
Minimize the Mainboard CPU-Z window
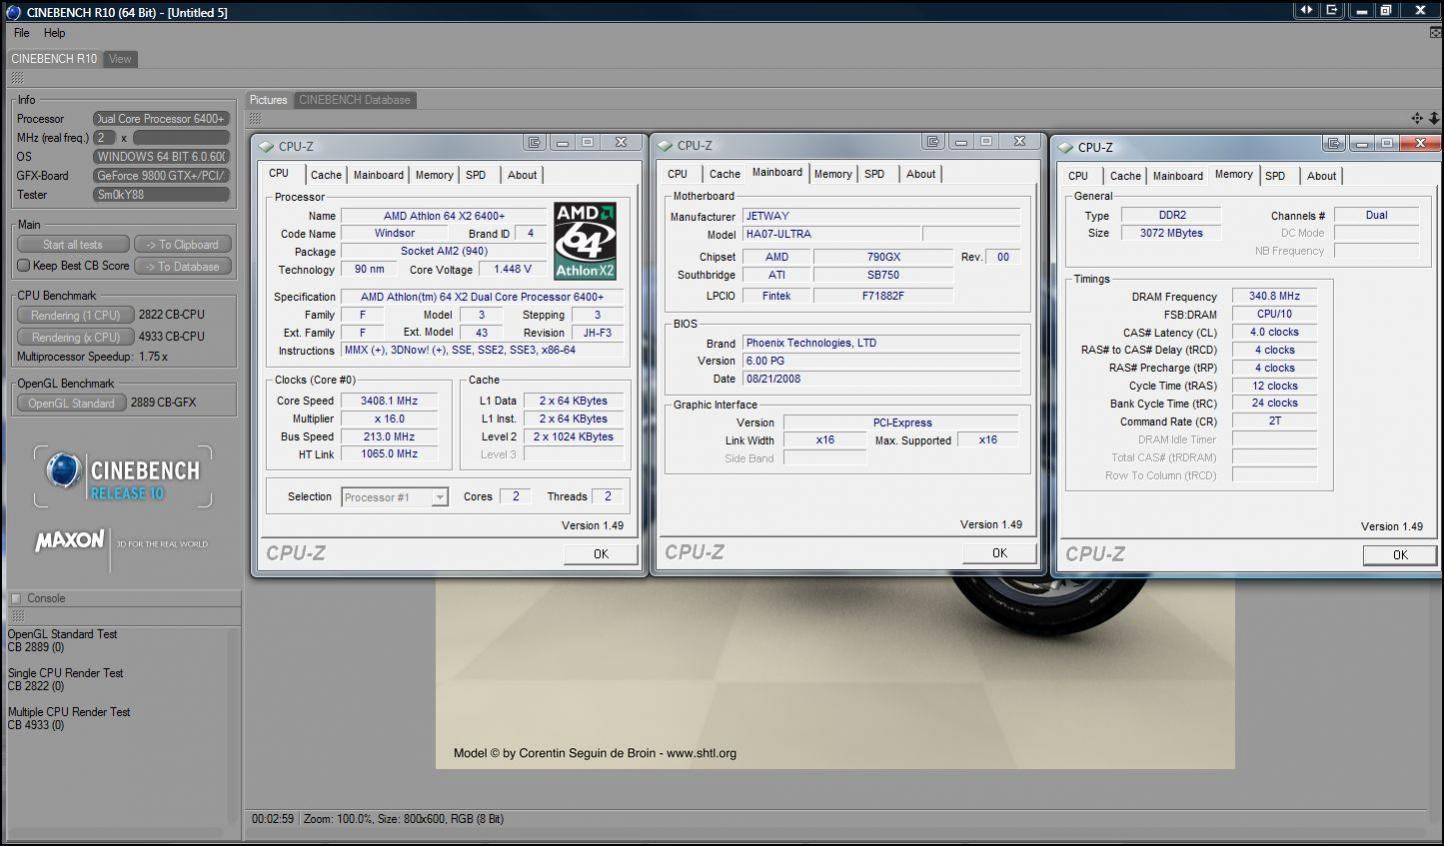coord(961,142)
